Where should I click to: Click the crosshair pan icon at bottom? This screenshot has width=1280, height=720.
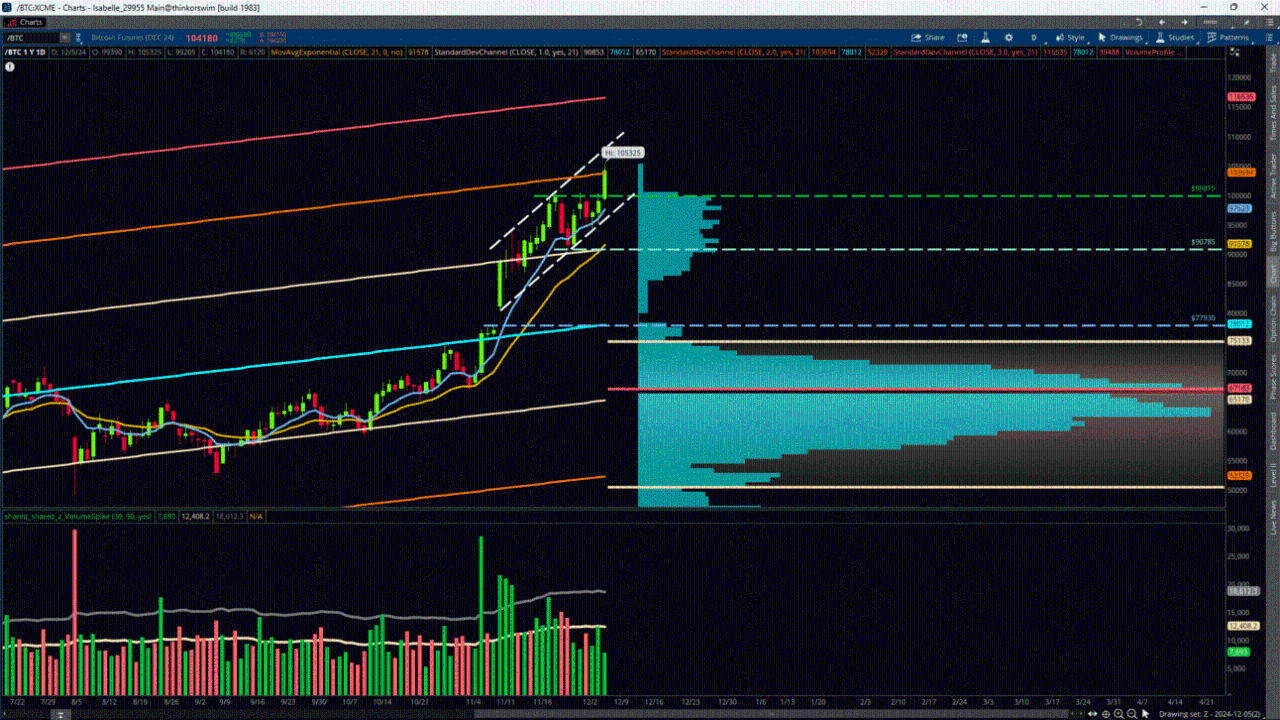coord(1106,714)
